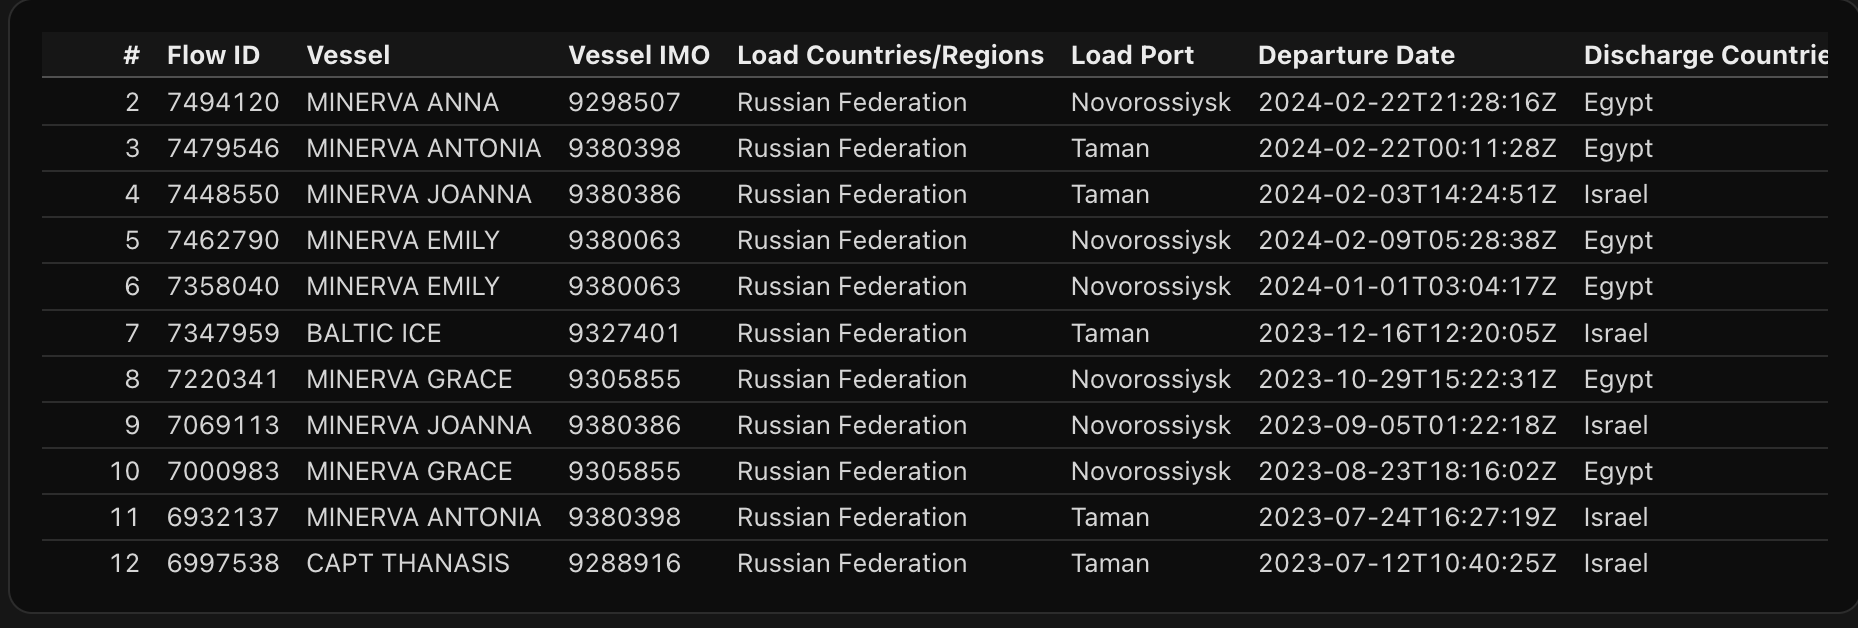The width and height of the screenshot is (1858, 628).
Task: Click the BALTIC ICE vessel cell
Action: (x=373, y=333)
